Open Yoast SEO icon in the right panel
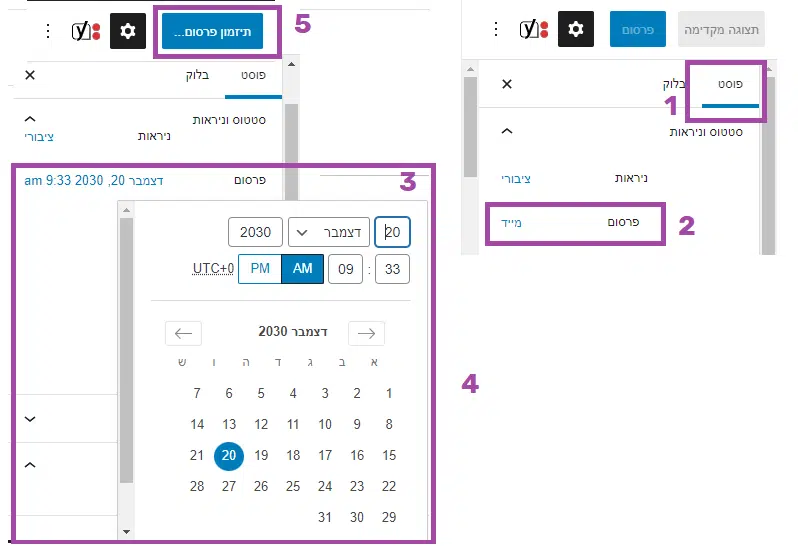This screenshot has width=798, height=546. 535,30
